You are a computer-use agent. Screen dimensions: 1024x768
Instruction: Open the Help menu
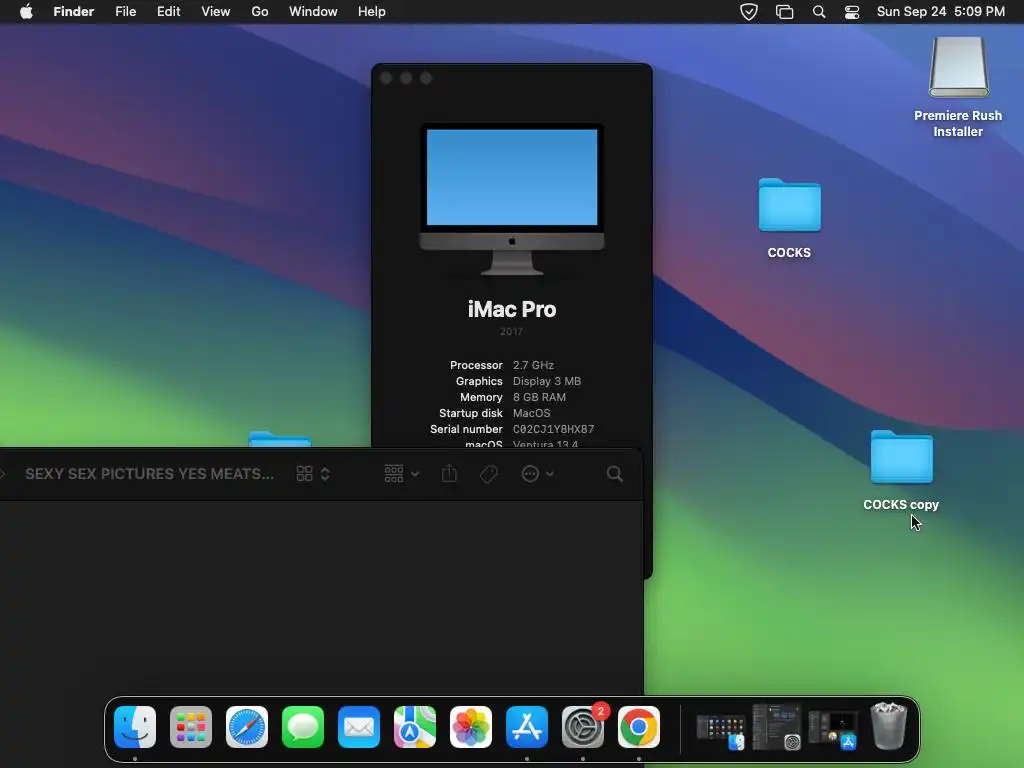pyautogui.click(x=372, y=12)
